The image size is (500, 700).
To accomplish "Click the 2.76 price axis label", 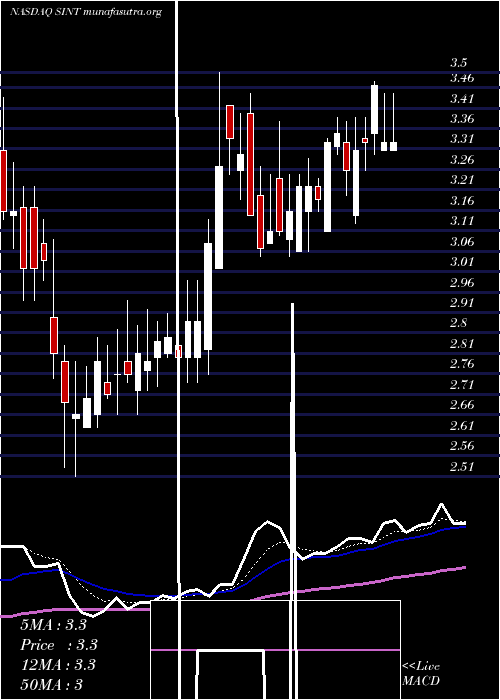I will (x=462, y=364).
